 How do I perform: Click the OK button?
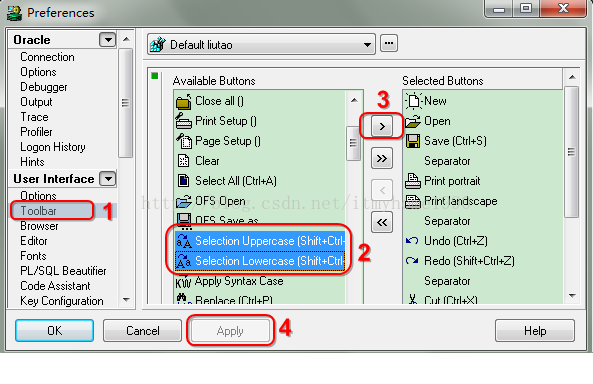click(x=54, y=331)
